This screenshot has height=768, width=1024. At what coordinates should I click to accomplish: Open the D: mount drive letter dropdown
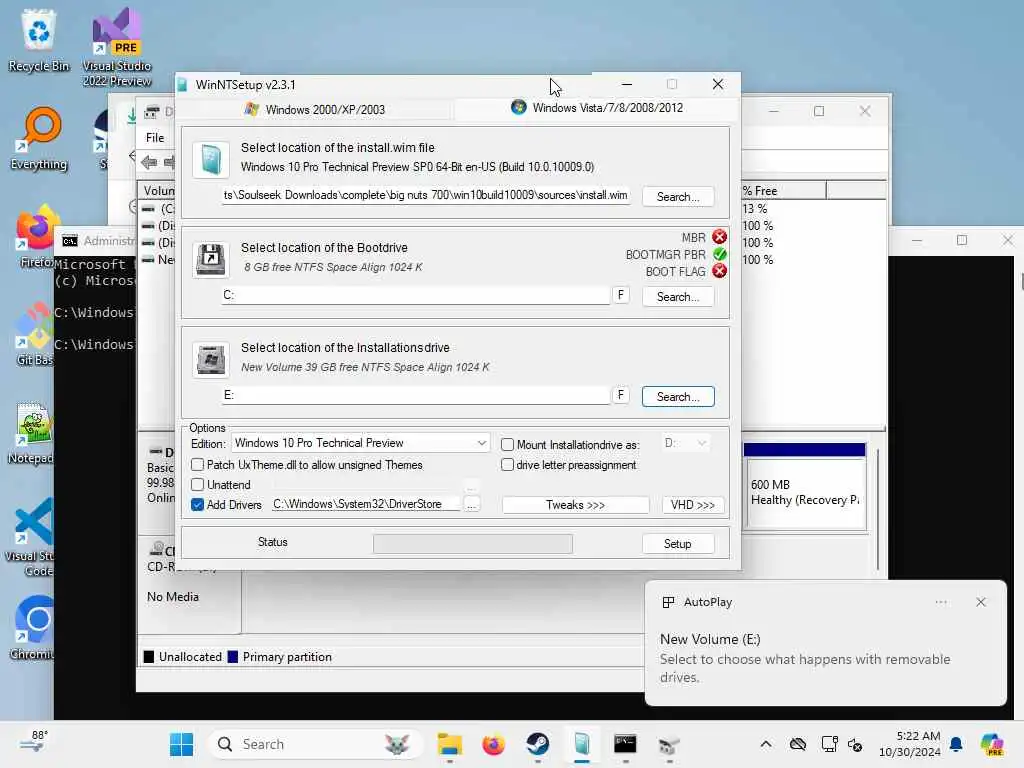click(x=686, y=443)
